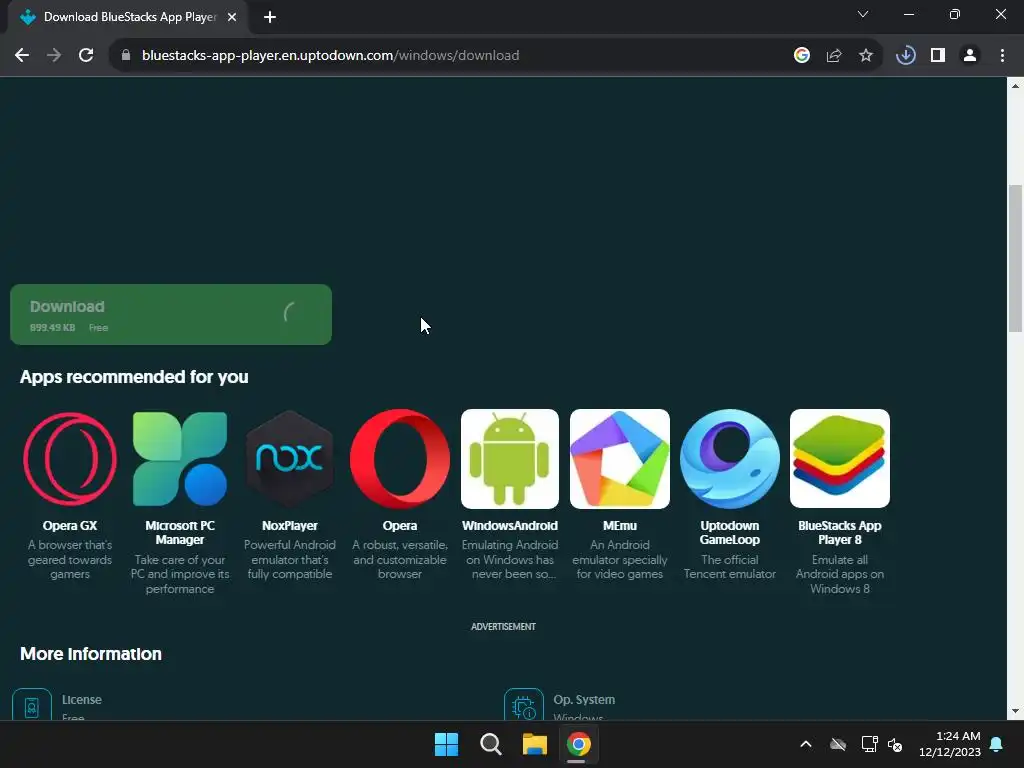
Task: View site info via the lock icon
Action: coord(126,56)
